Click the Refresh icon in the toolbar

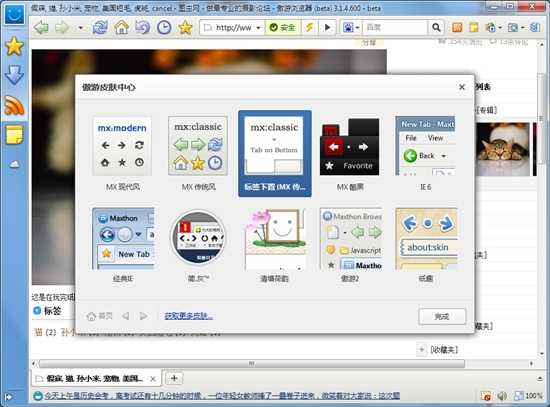pos(100,27)
